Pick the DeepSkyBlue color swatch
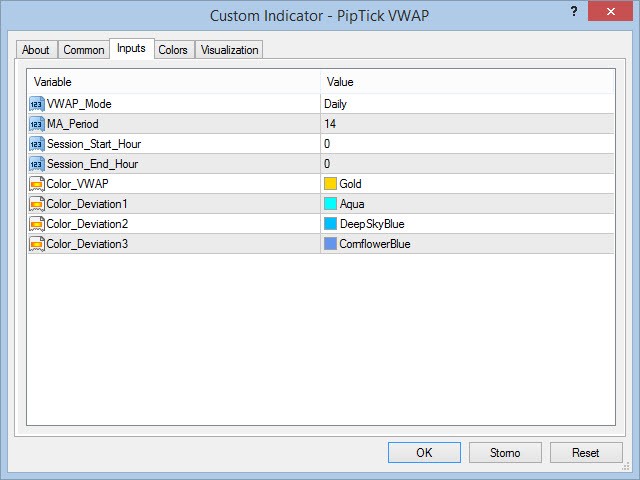640x480 pixels. point(330,224)
